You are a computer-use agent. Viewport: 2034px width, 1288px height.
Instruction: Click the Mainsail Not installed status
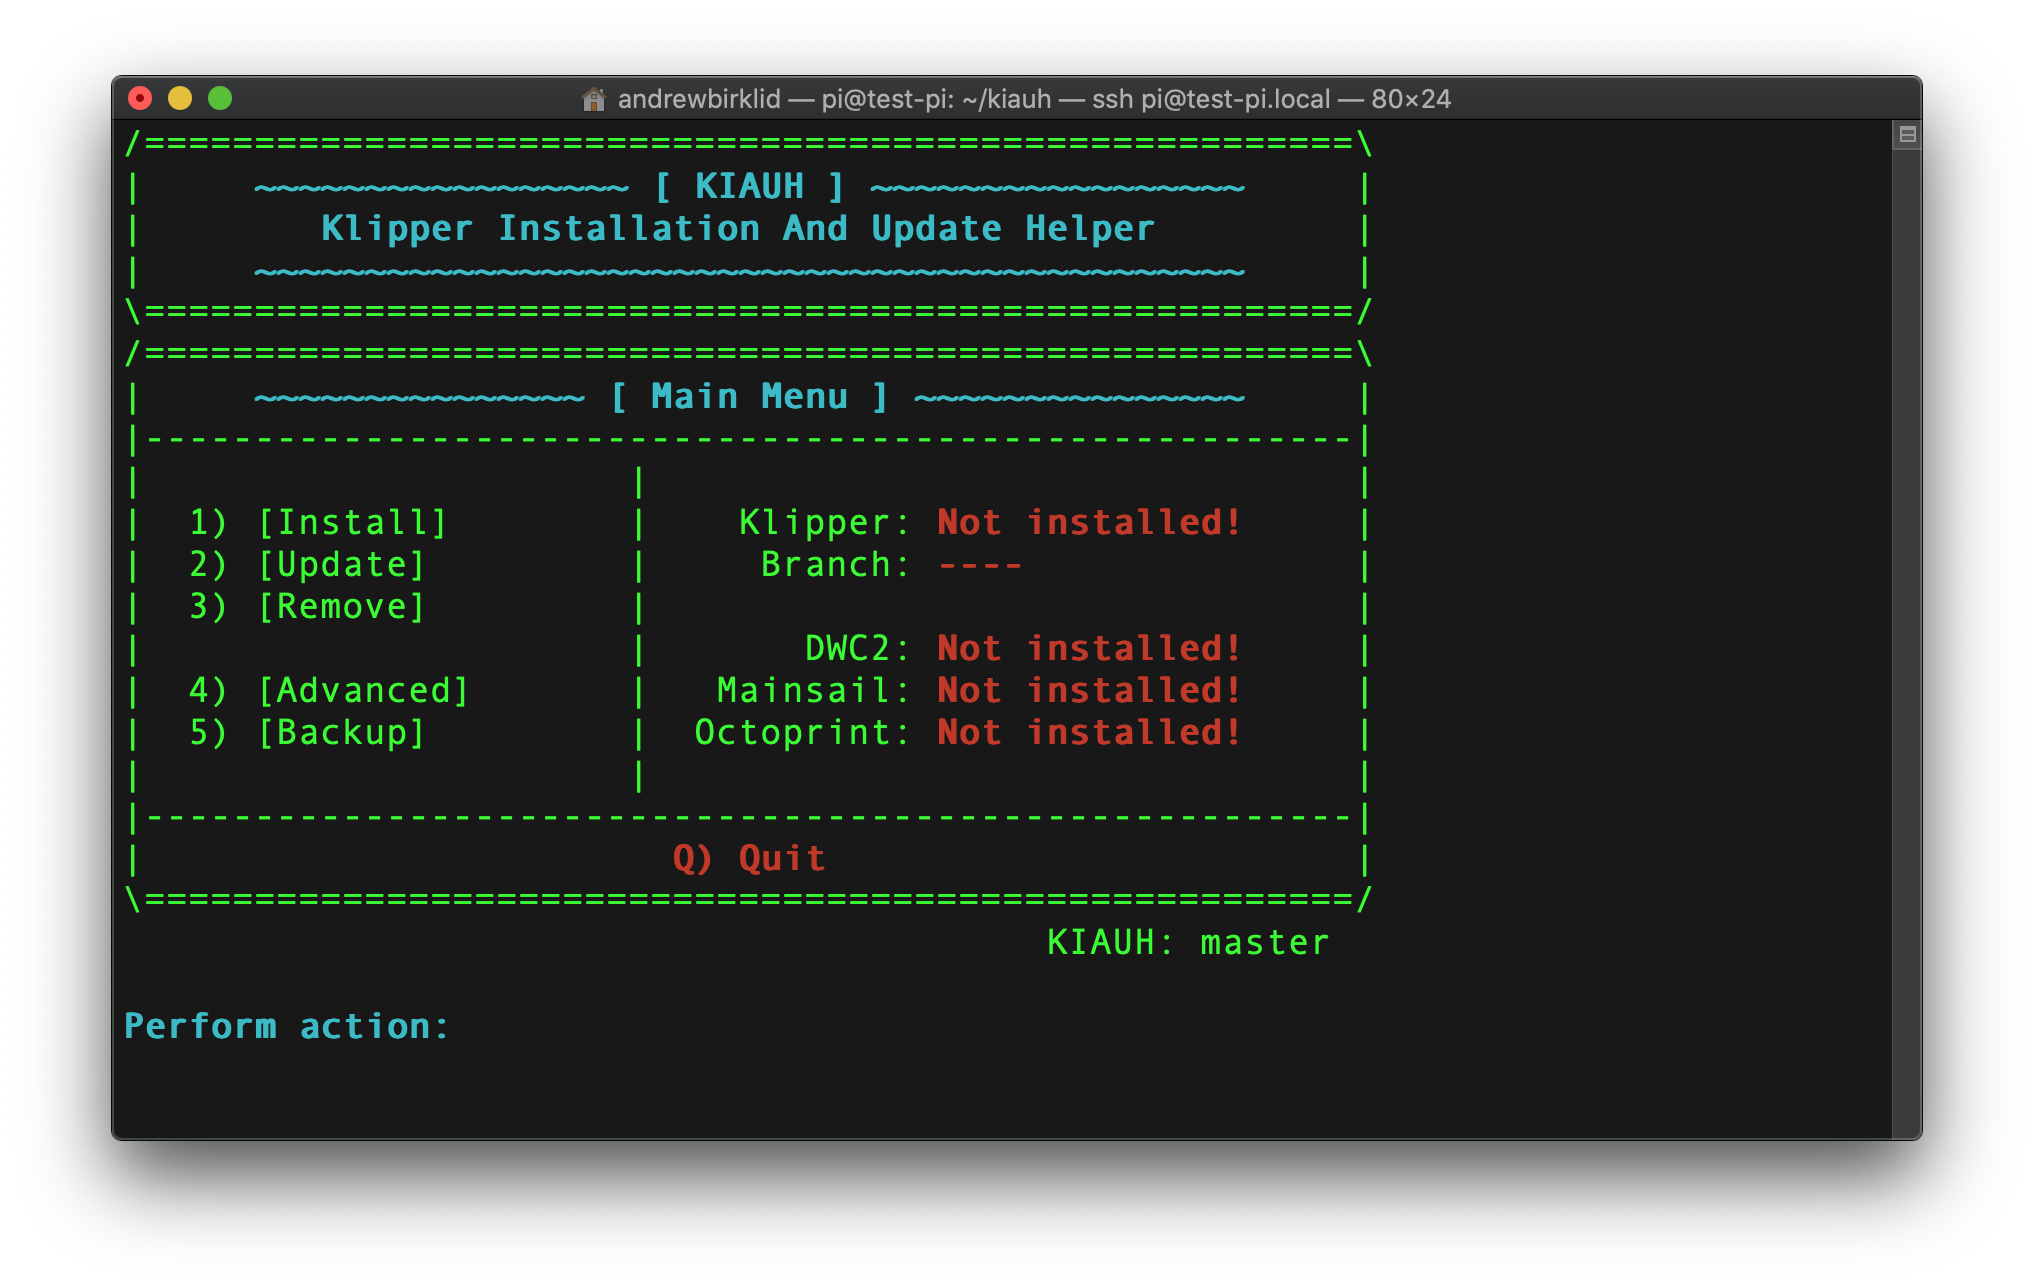1089,690
